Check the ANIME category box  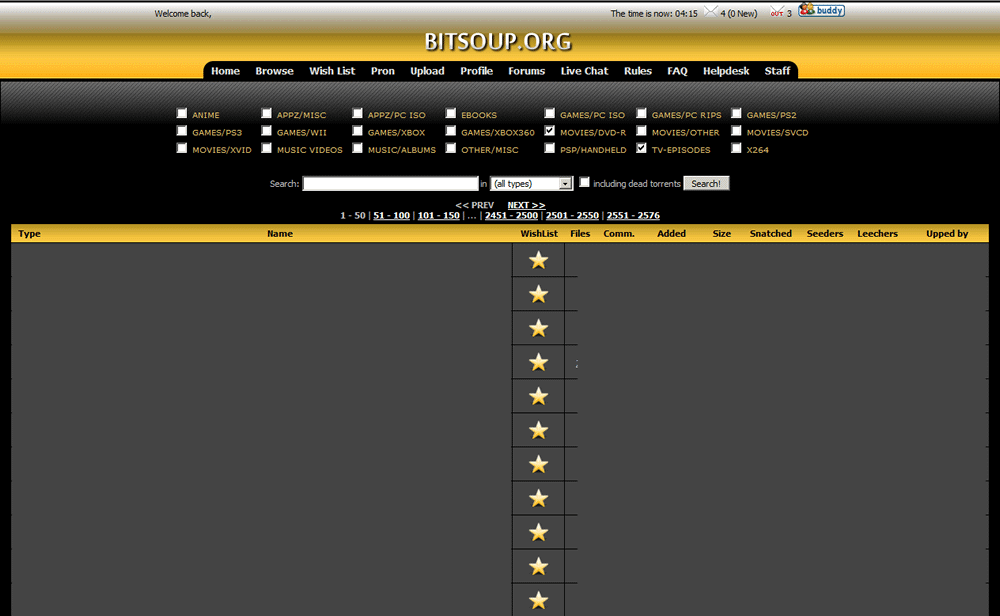pos(182,114)
